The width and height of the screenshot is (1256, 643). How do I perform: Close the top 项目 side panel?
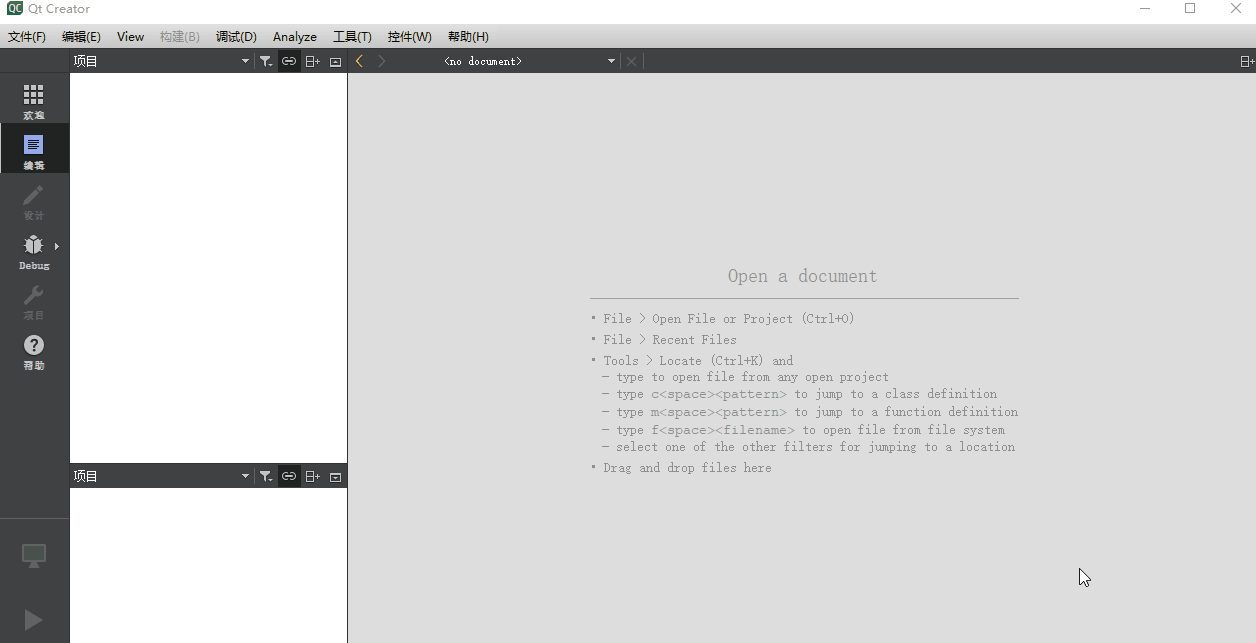pos(336,61)
